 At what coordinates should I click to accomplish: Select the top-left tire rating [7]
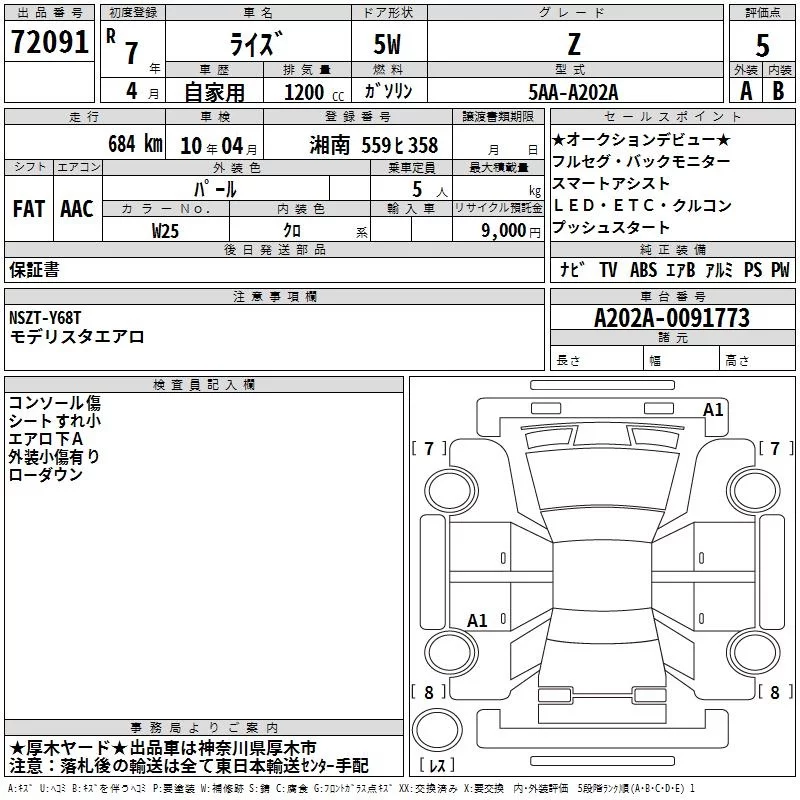pos(429,449)
